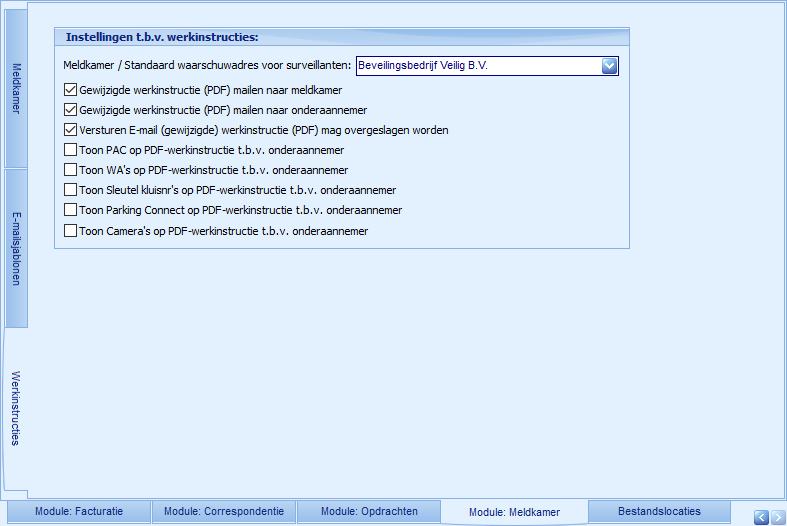The image size is (787, 526).
Task: Check Toon WA's op PDF-werkinstructie
Action: tap(70, 170)
